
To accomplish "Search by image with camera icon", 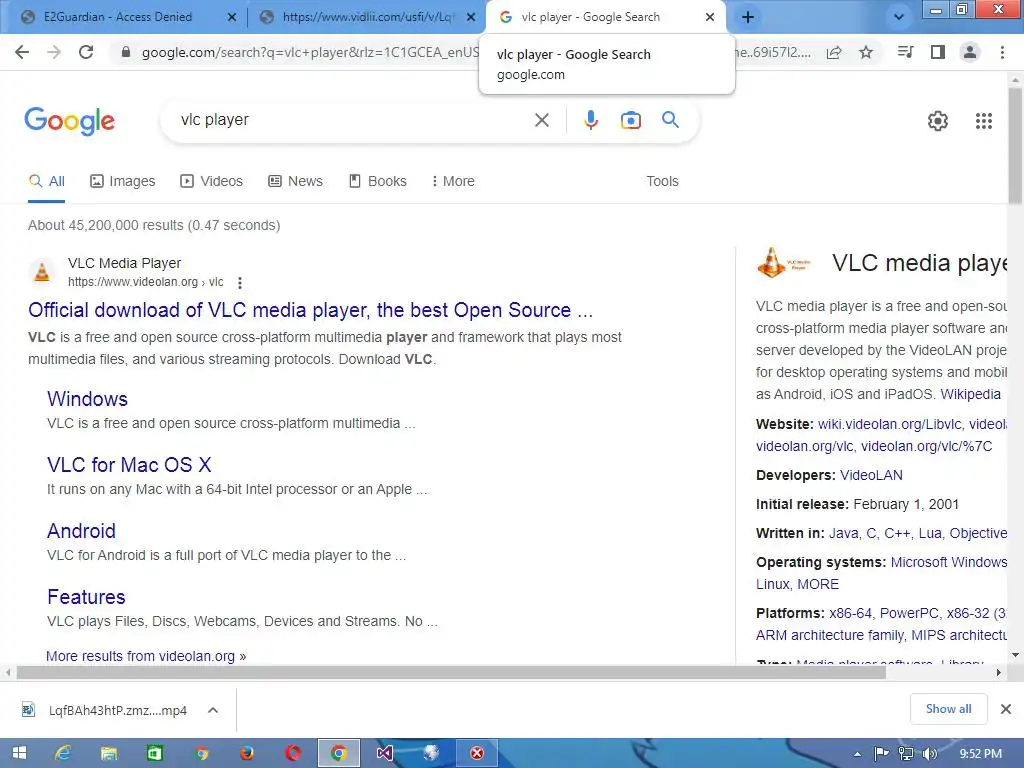I will [x=631, y=120].
